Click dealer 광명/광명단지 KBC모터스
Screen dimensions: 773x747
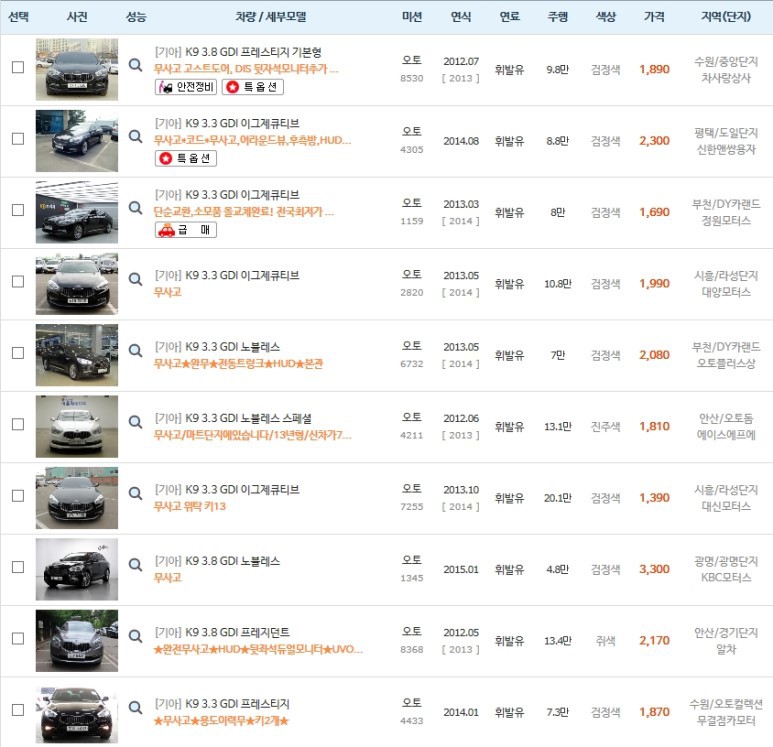pyautogui.click(x=726, y=569)
